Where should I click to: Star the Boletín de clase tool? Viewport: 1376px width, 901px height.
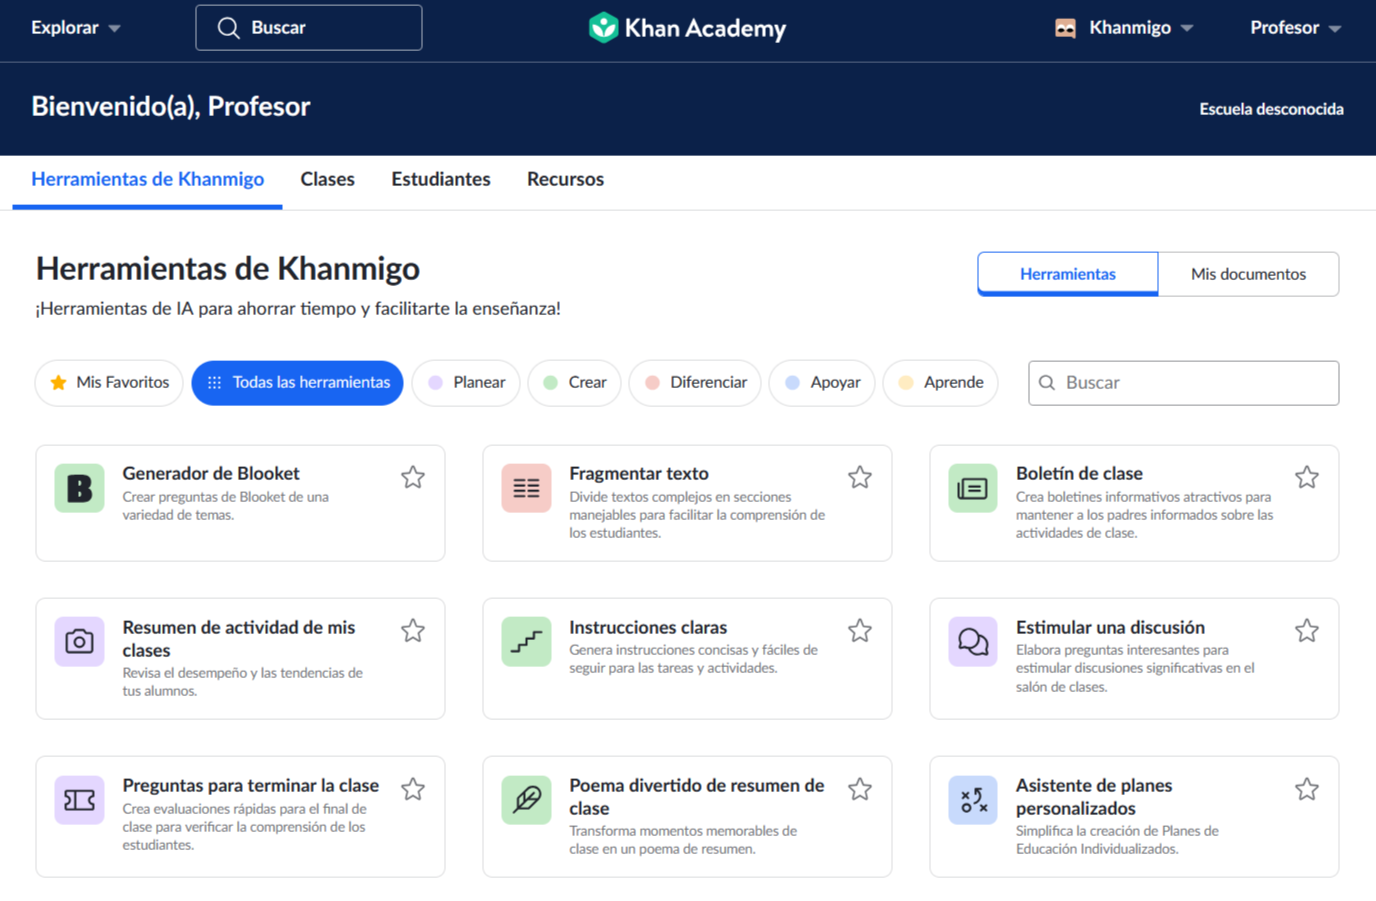pos(1307,477)
